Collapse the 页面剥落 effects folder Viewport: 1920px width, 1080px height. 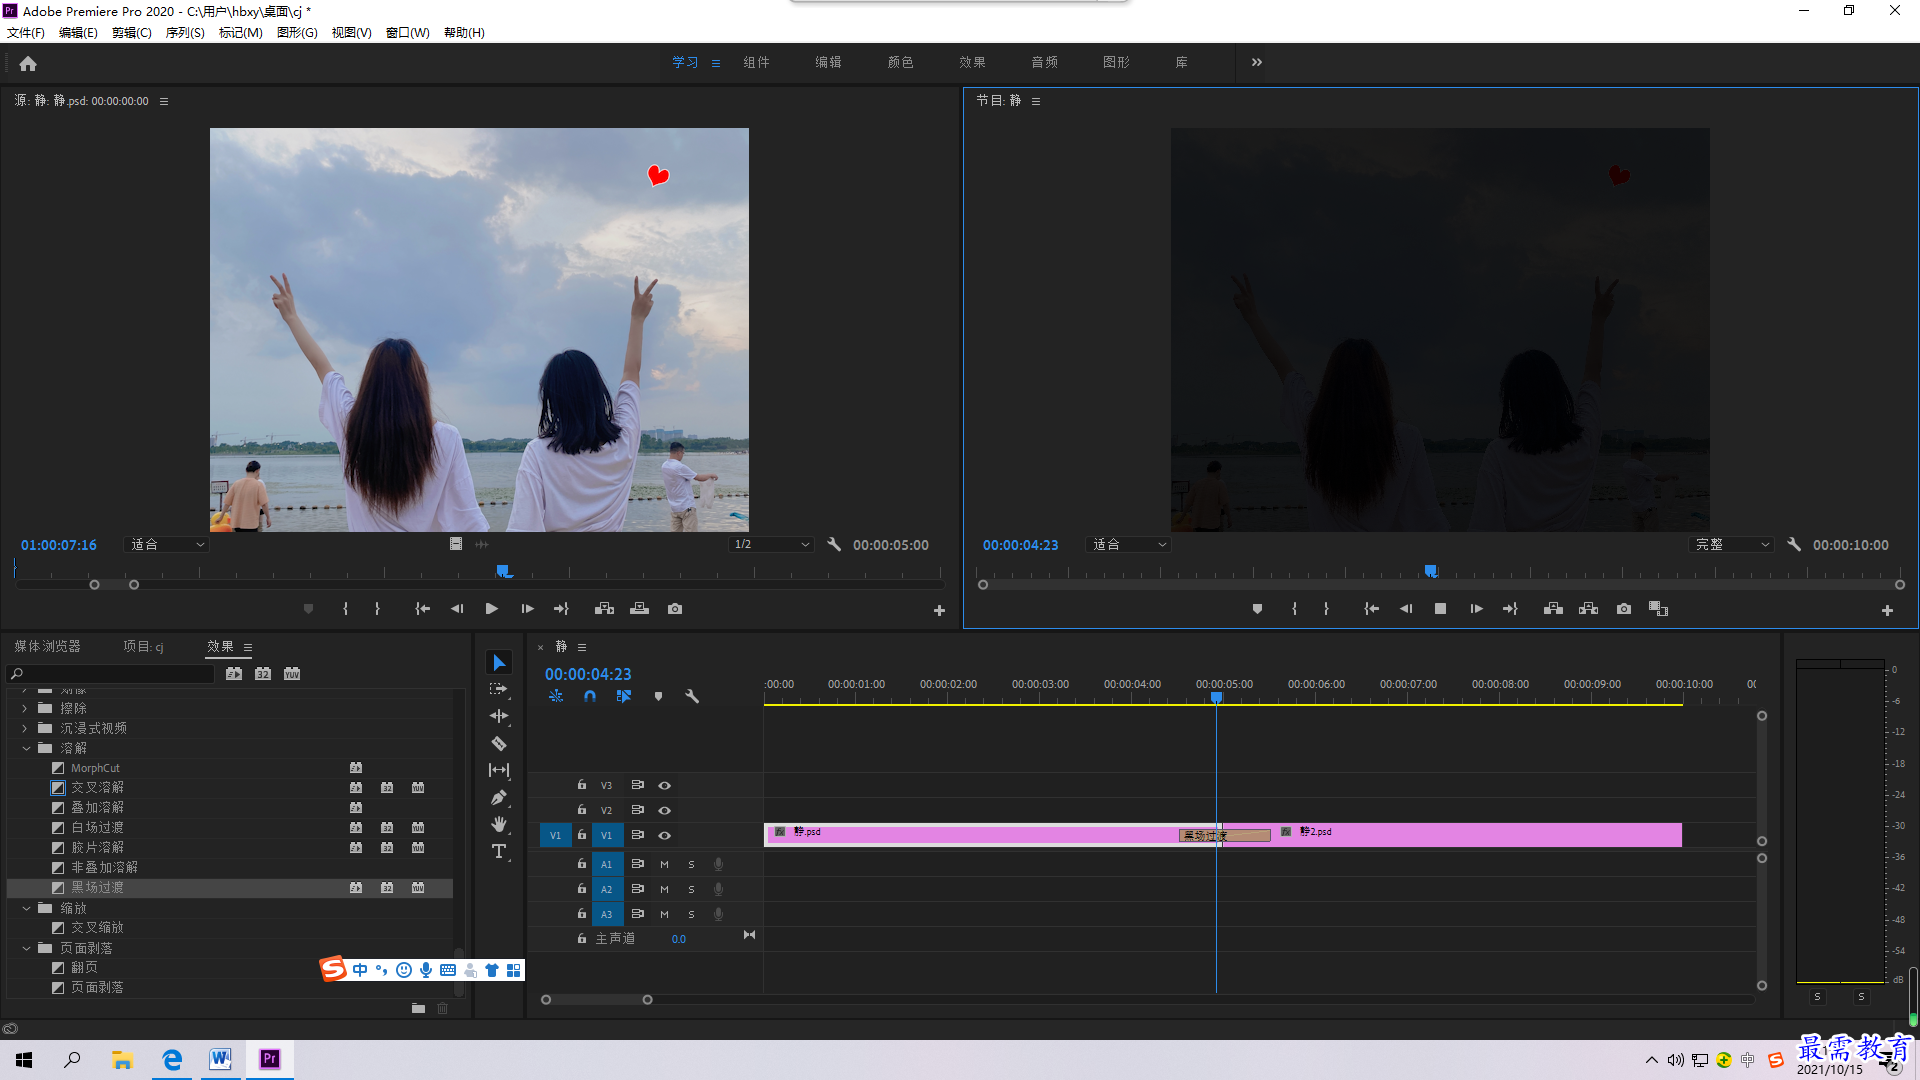point(25,949)
